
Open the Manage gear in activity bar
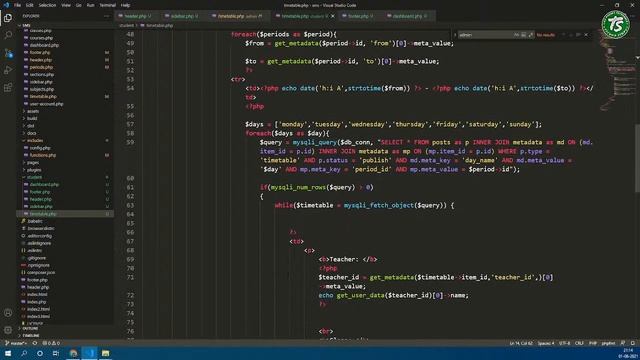(8, 330)
